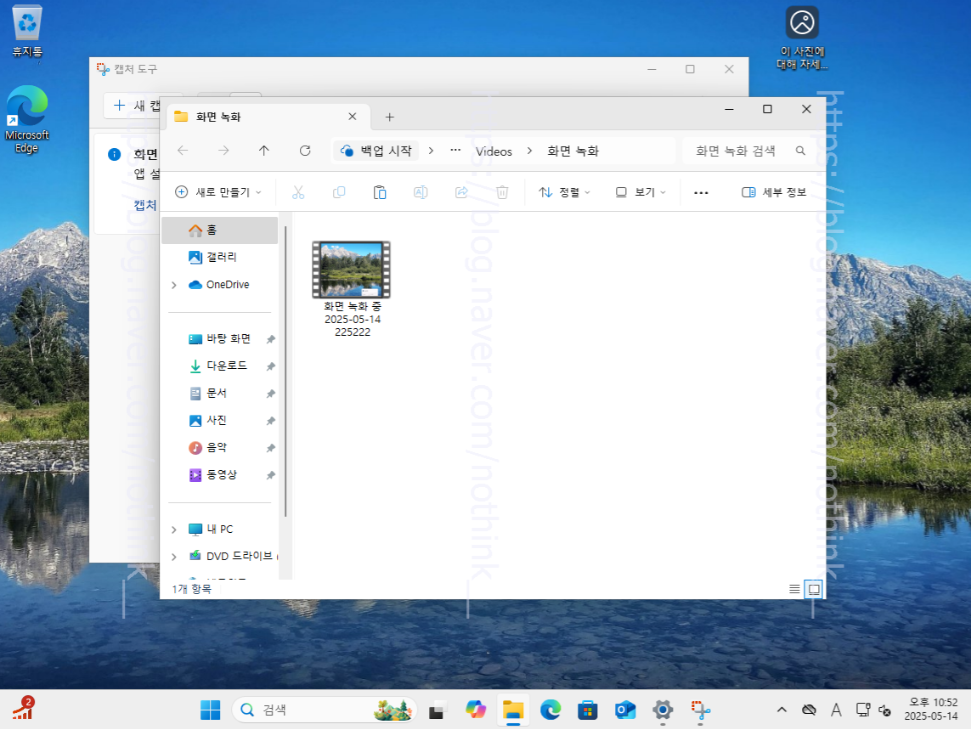Viewport: 971px width, 729px height.
Task: Click the breadcrumb chevron after Videos
Action: [x=529, y=151]
